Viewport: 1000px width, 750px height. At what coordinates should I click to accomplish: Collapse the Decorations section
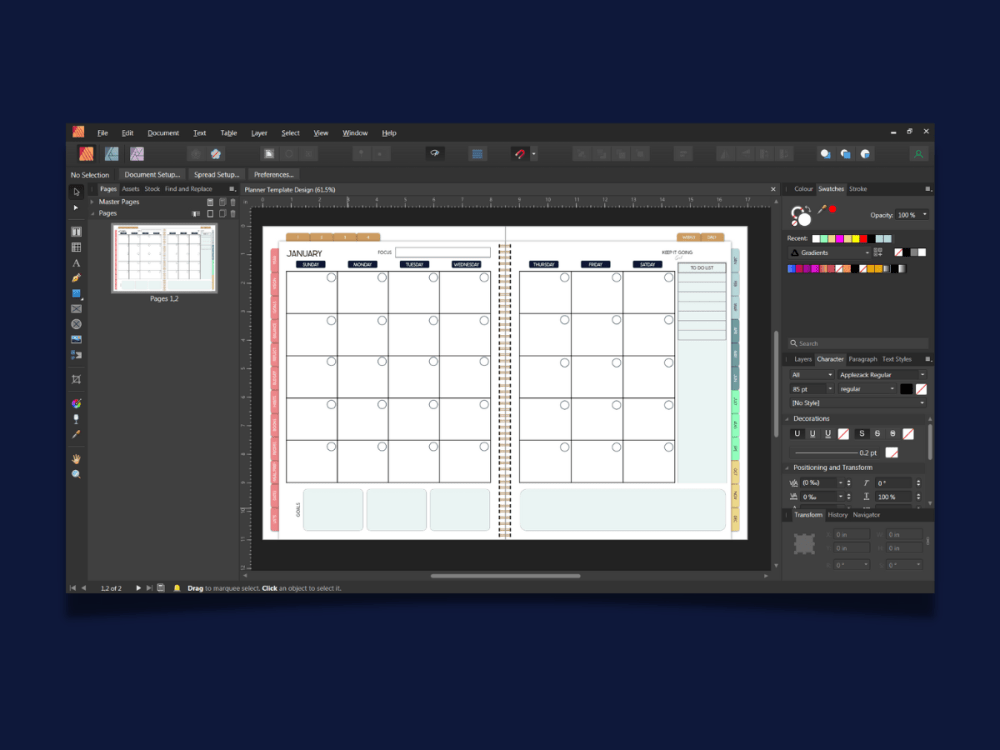coord(787,419)
